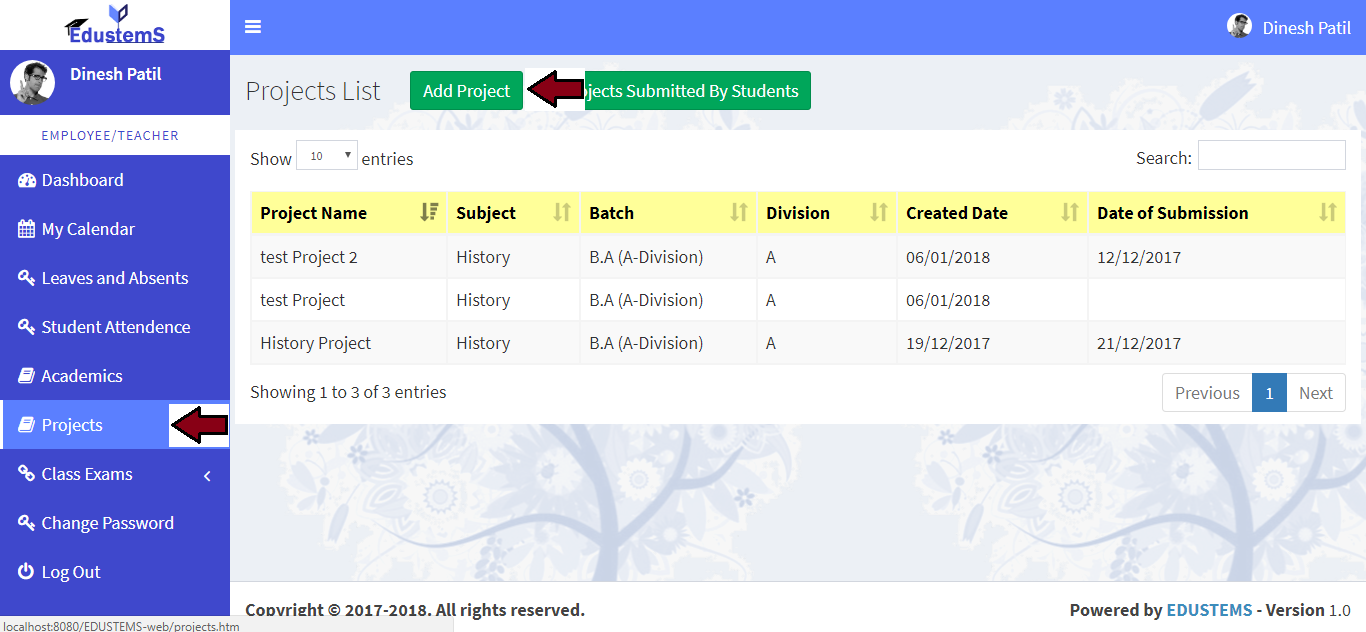Click the calendar icon beside My Calendar
The height and width of the screenshot is (632, 1366).
point(27,229)
